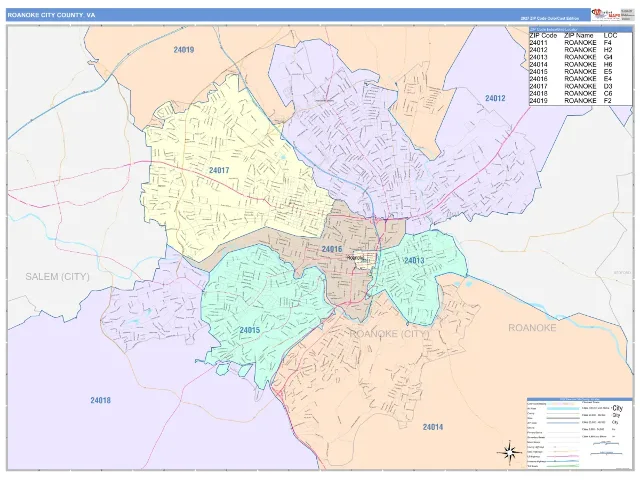Viewport: 640px width, 480px height.
Task: Click the small Roanoke downtown label
Action: [x=355, y=258]
